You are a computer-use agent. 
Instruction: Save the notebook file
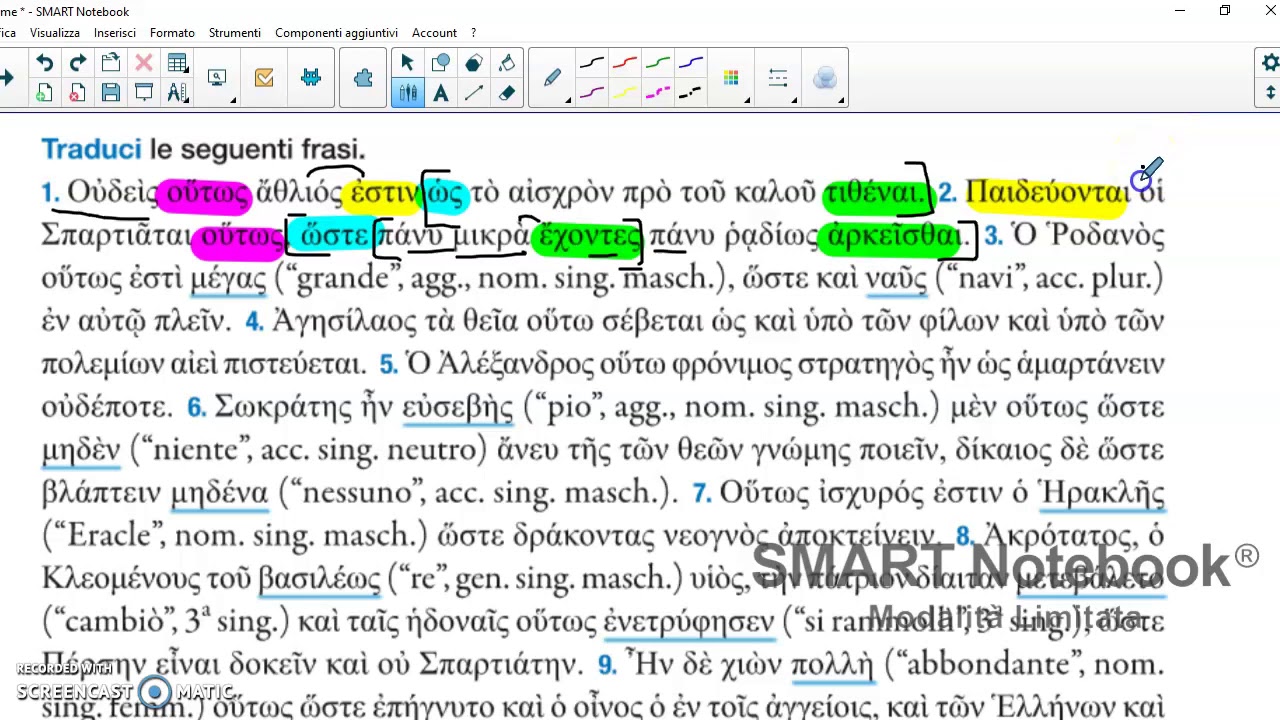(x=111, y=93)
